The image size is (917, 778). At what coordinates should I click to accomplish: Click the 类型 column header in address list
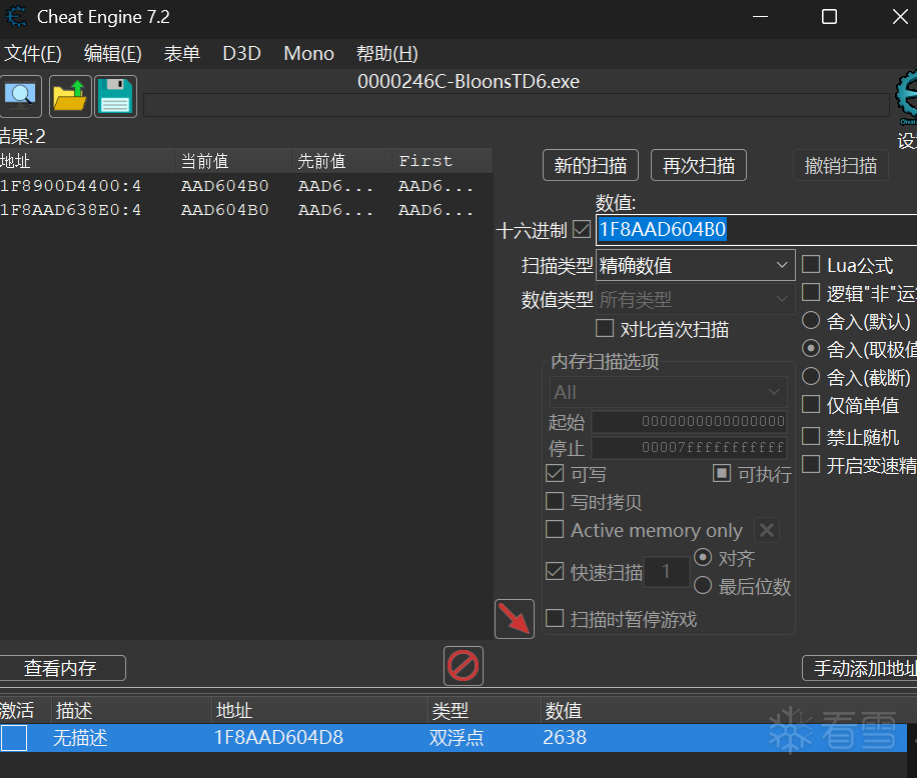pyautogui.click(x=484, y=711)
